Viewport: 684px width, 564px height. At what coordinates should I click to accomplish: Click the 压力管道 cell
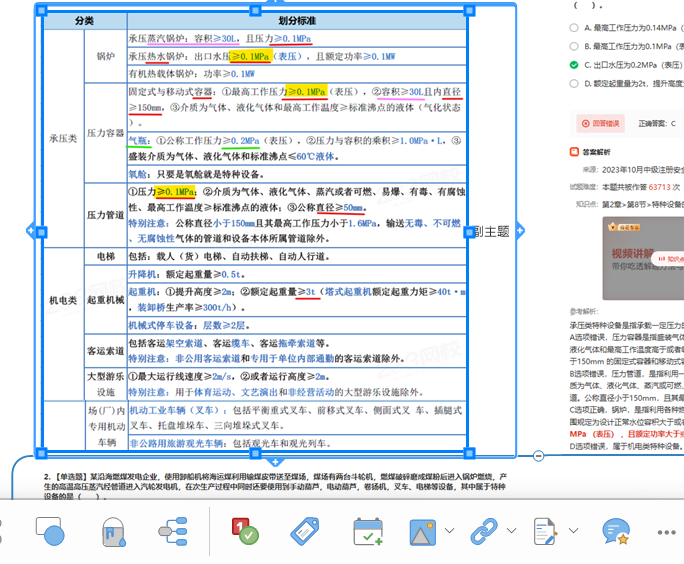coord(106,215)
